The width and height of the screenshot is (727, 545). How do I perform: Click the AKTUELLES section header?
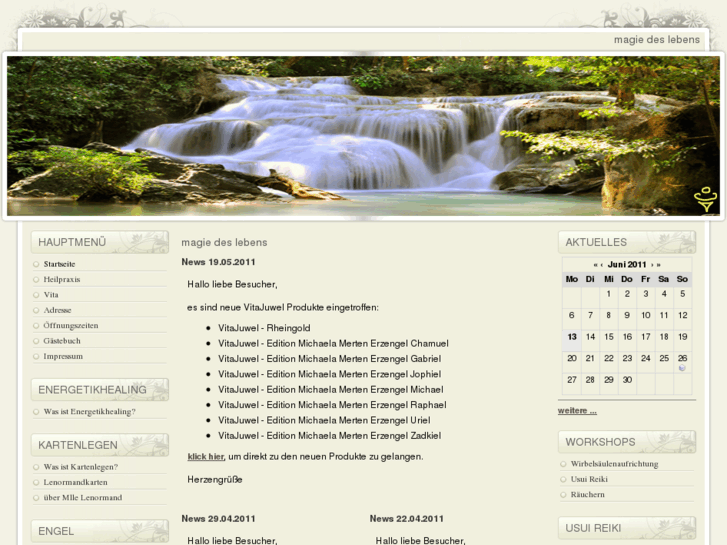pyautogui.click(x=627, y=242)
